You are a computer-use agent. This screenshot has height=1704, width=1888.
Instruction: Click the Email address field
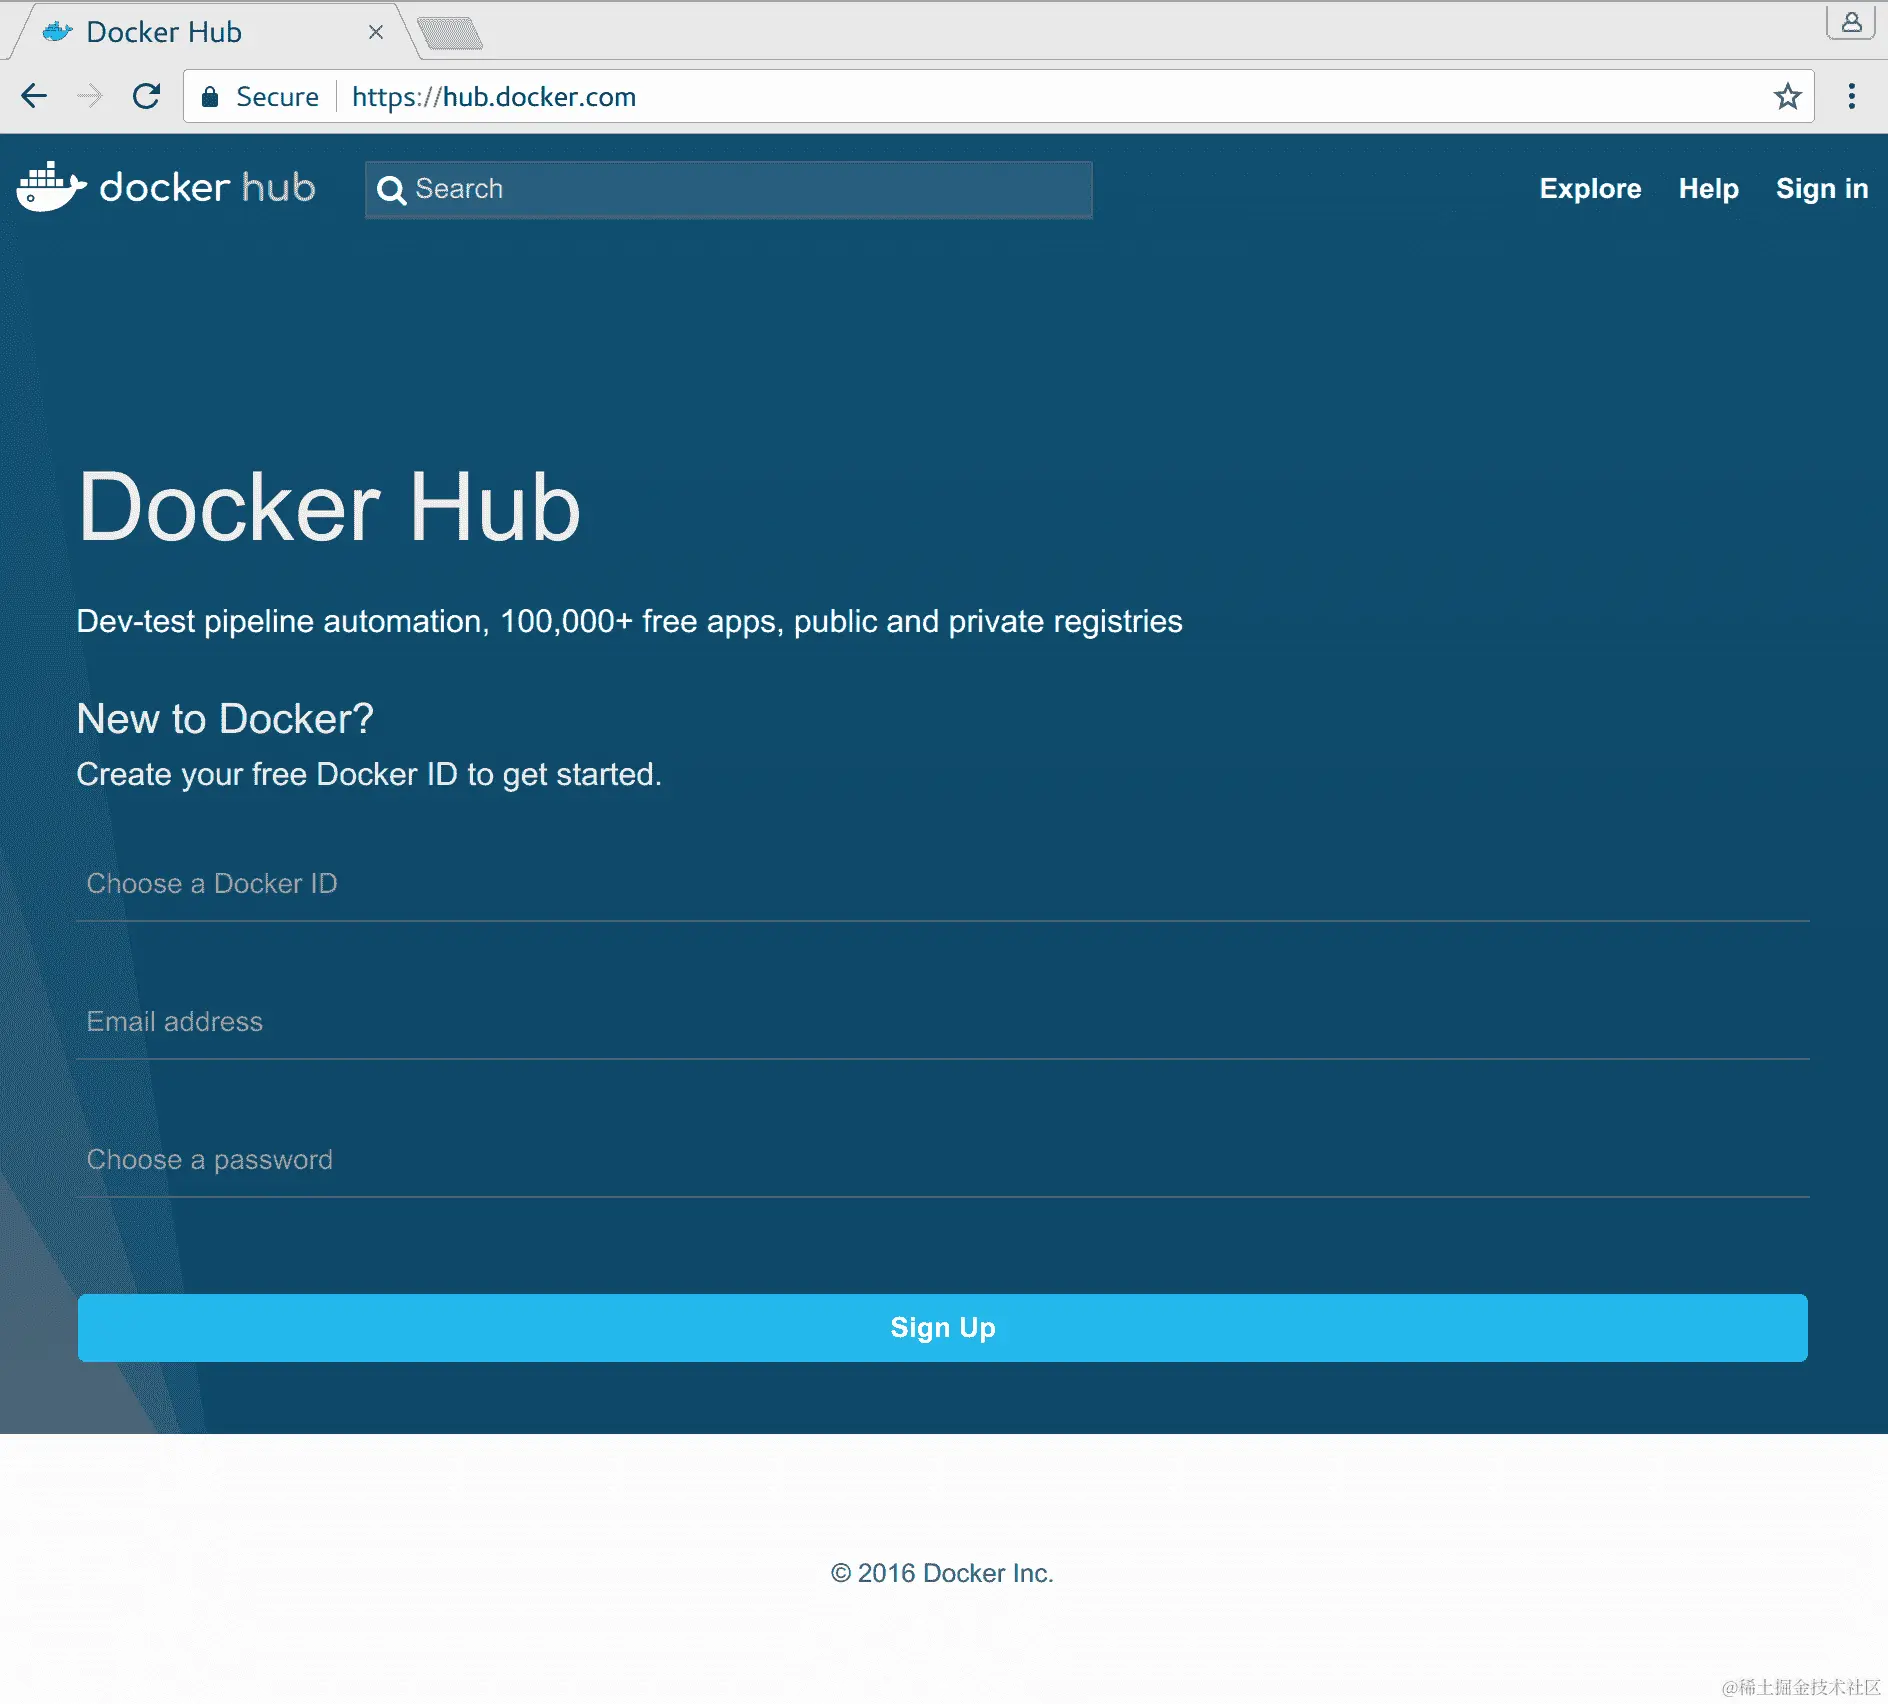[943, 1022]
